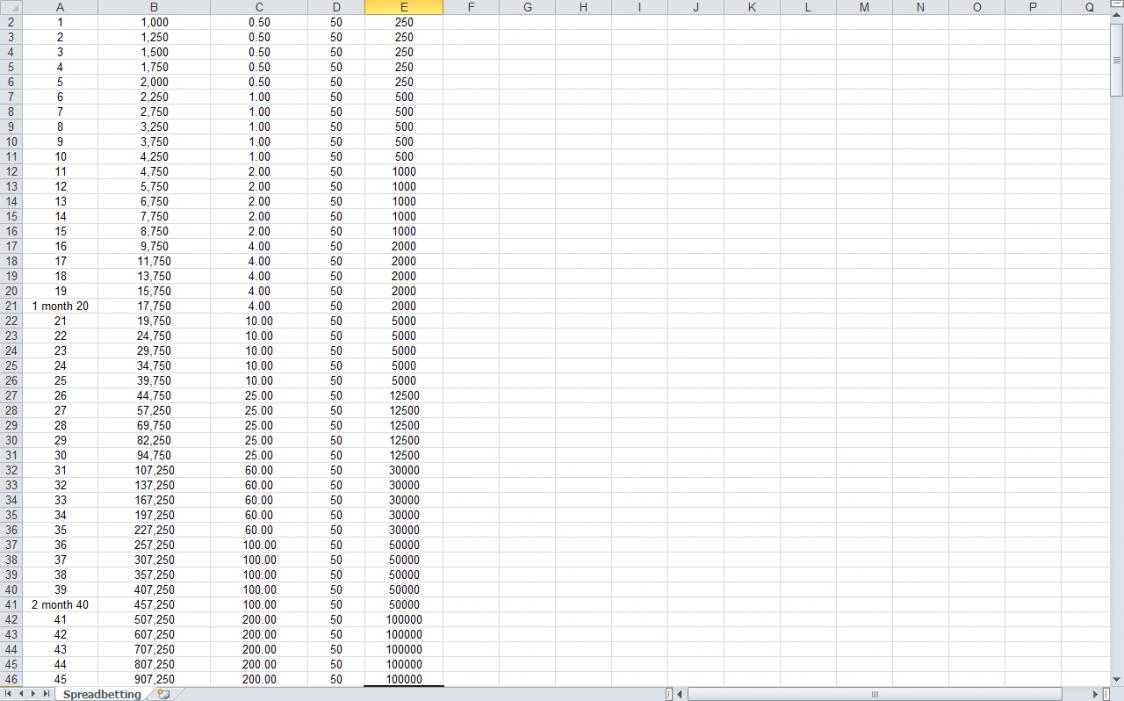Jump to the last sheet with the navigation arrow

click(x=46, y=694)
